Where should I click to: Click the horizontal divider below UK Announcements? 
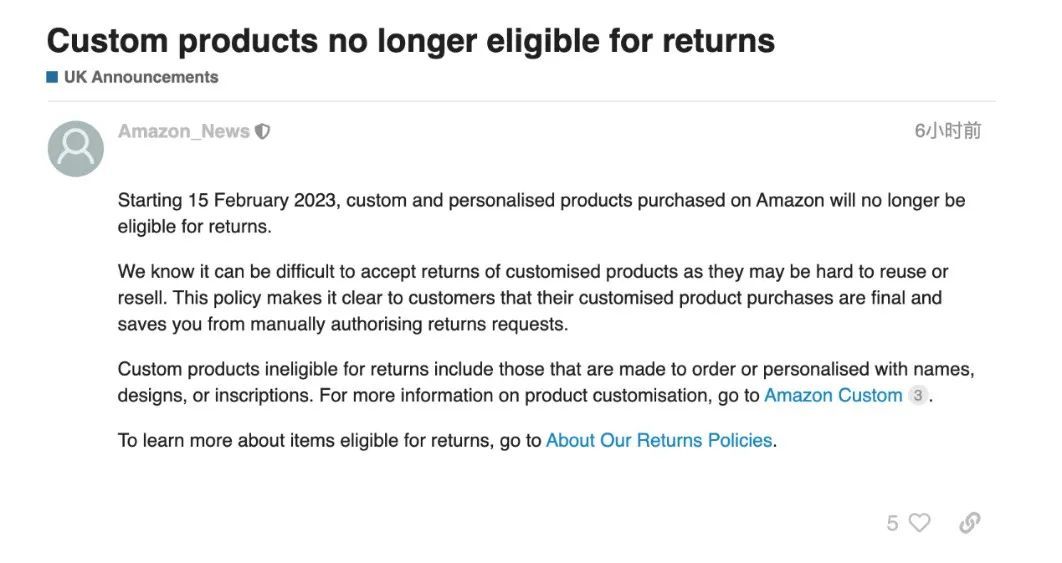click(x=521, y=102)
